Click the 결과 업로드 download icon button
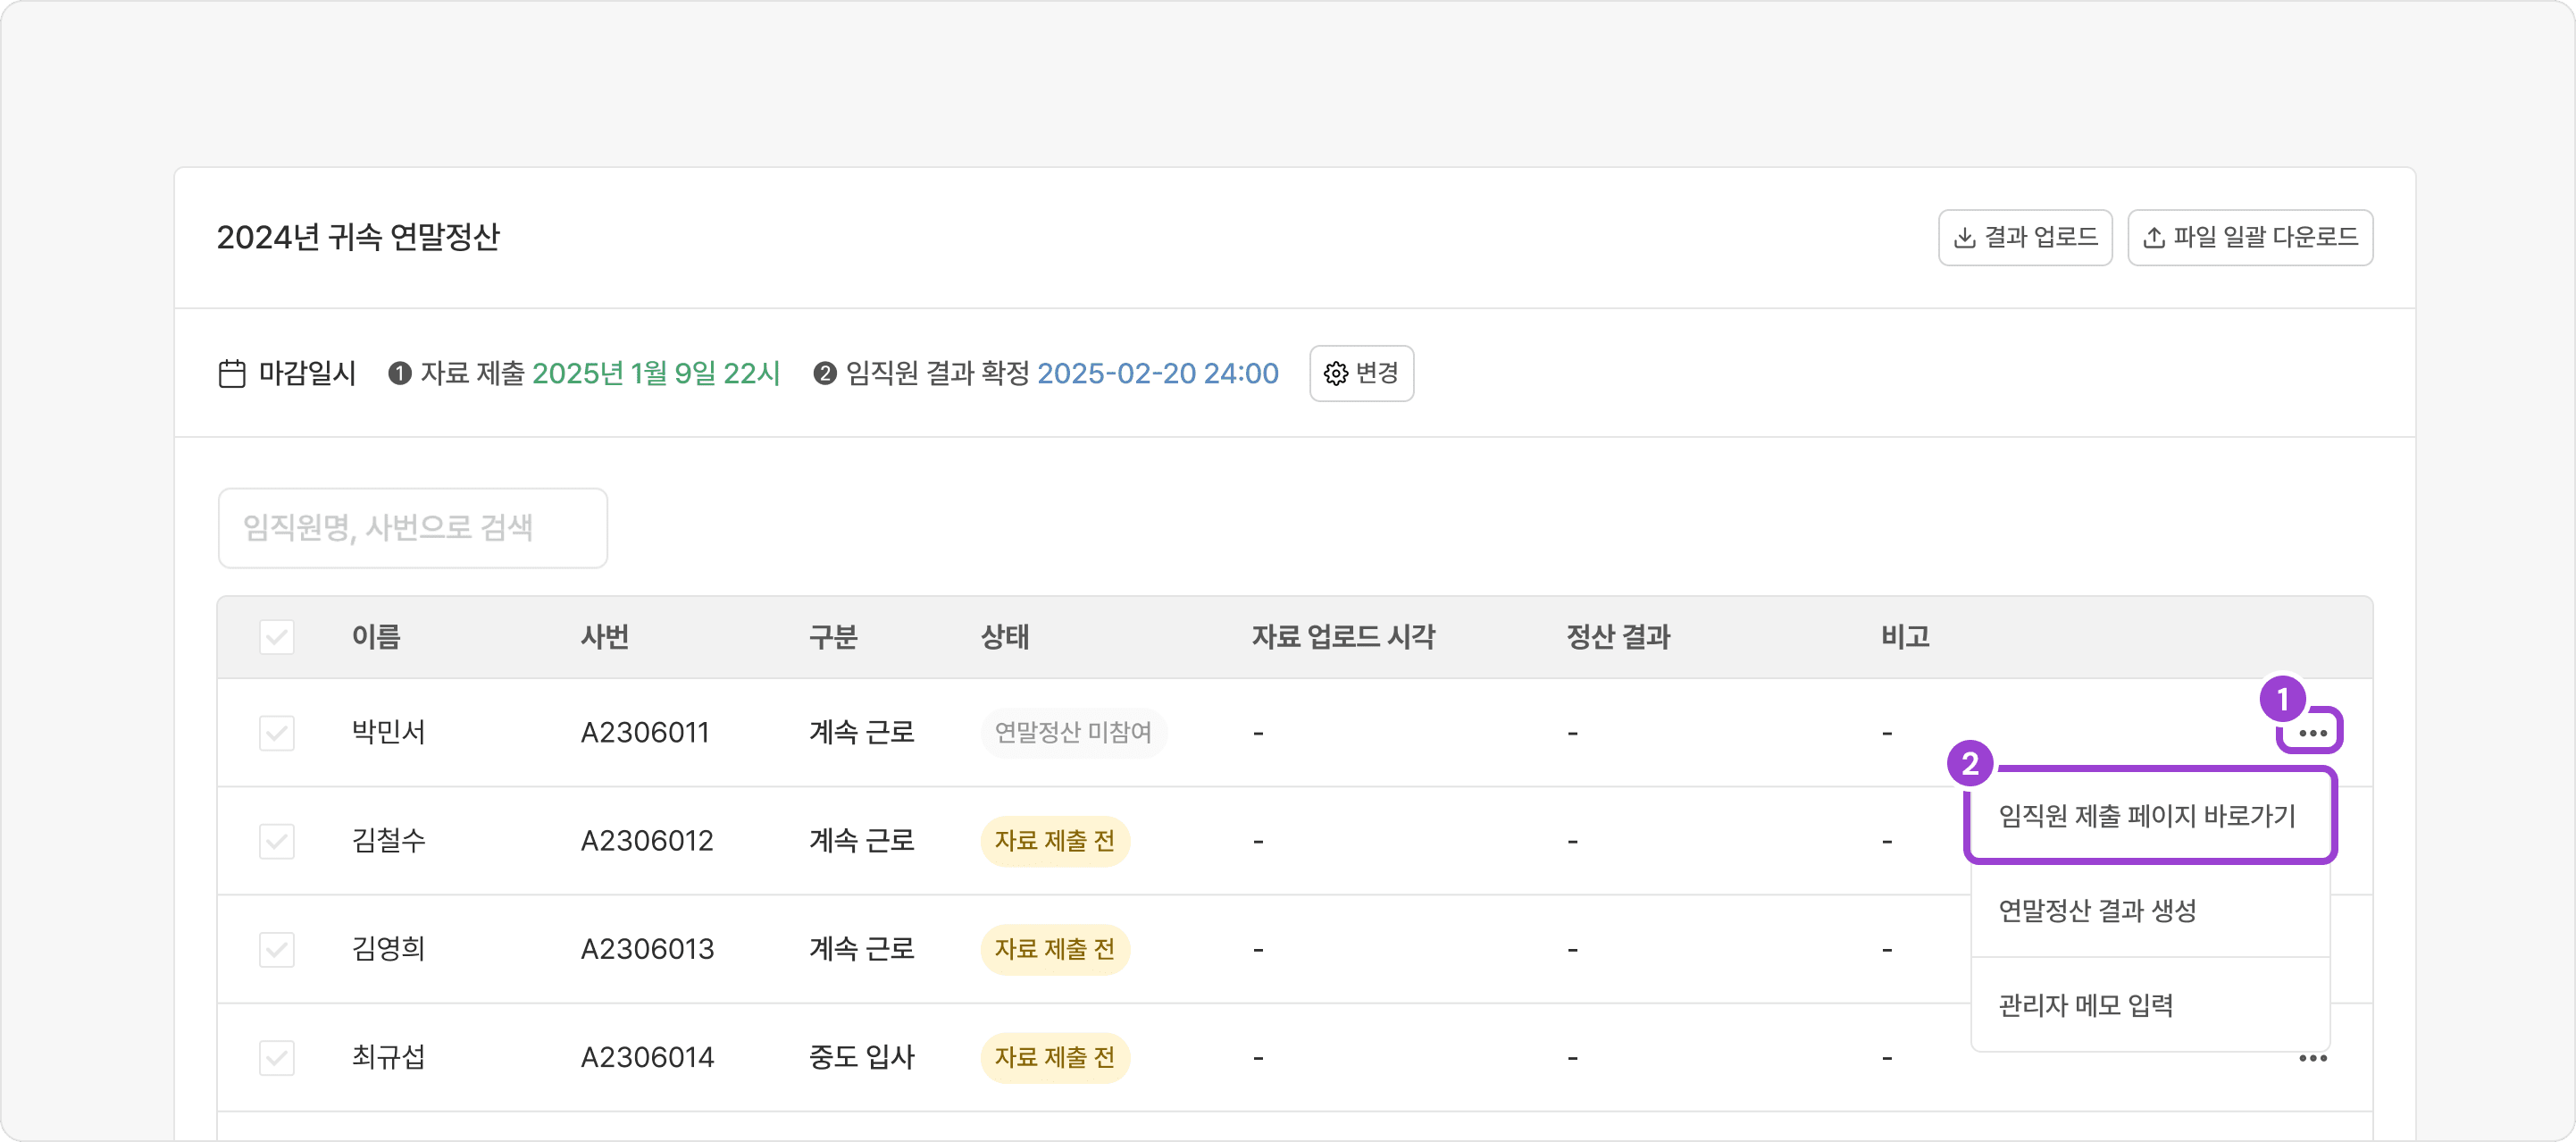This screenshot has width=2576, height=1142. 2024,237
